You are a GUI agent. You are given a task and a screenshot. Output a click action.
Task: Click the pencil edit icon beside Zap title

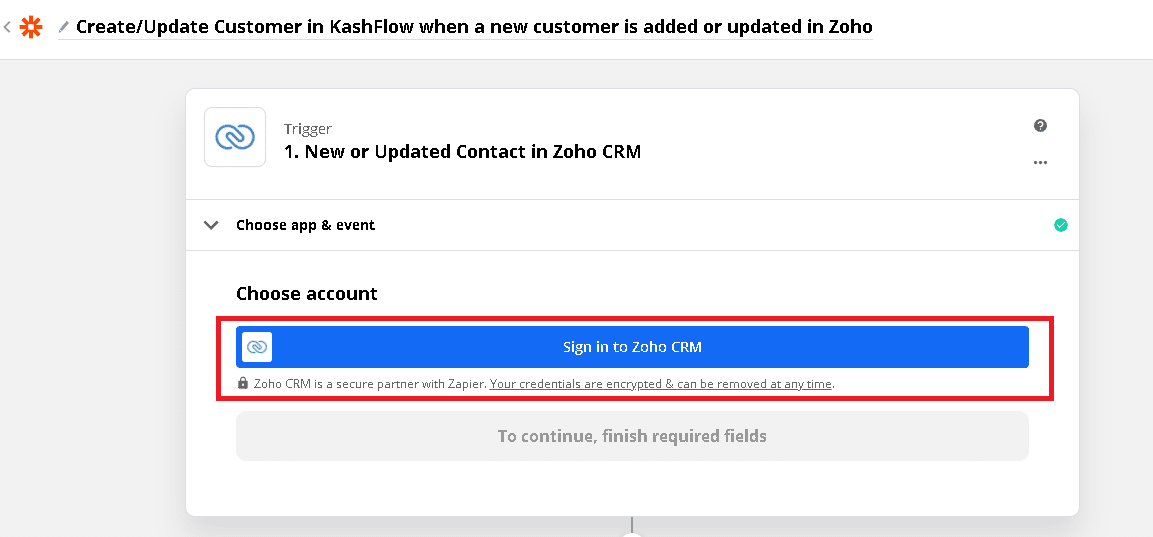(64, 27)
